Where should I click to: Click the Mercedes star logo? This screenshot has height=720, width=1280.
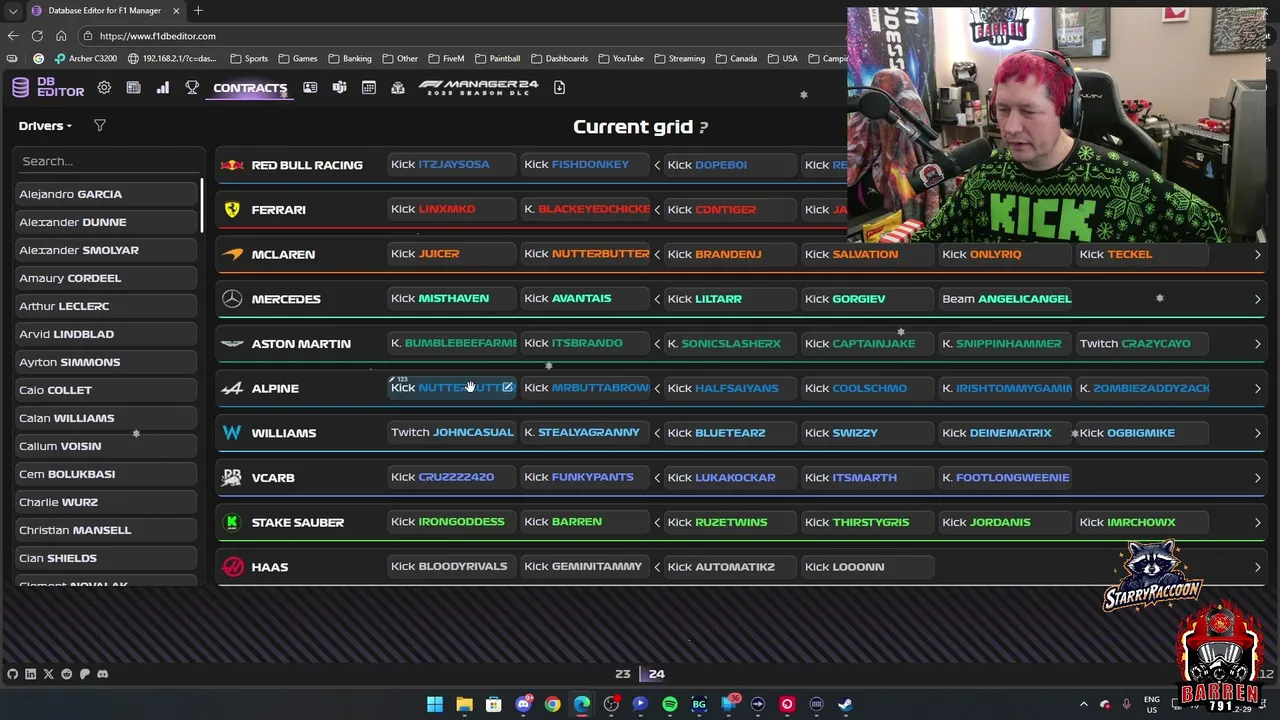coord(232,299)
